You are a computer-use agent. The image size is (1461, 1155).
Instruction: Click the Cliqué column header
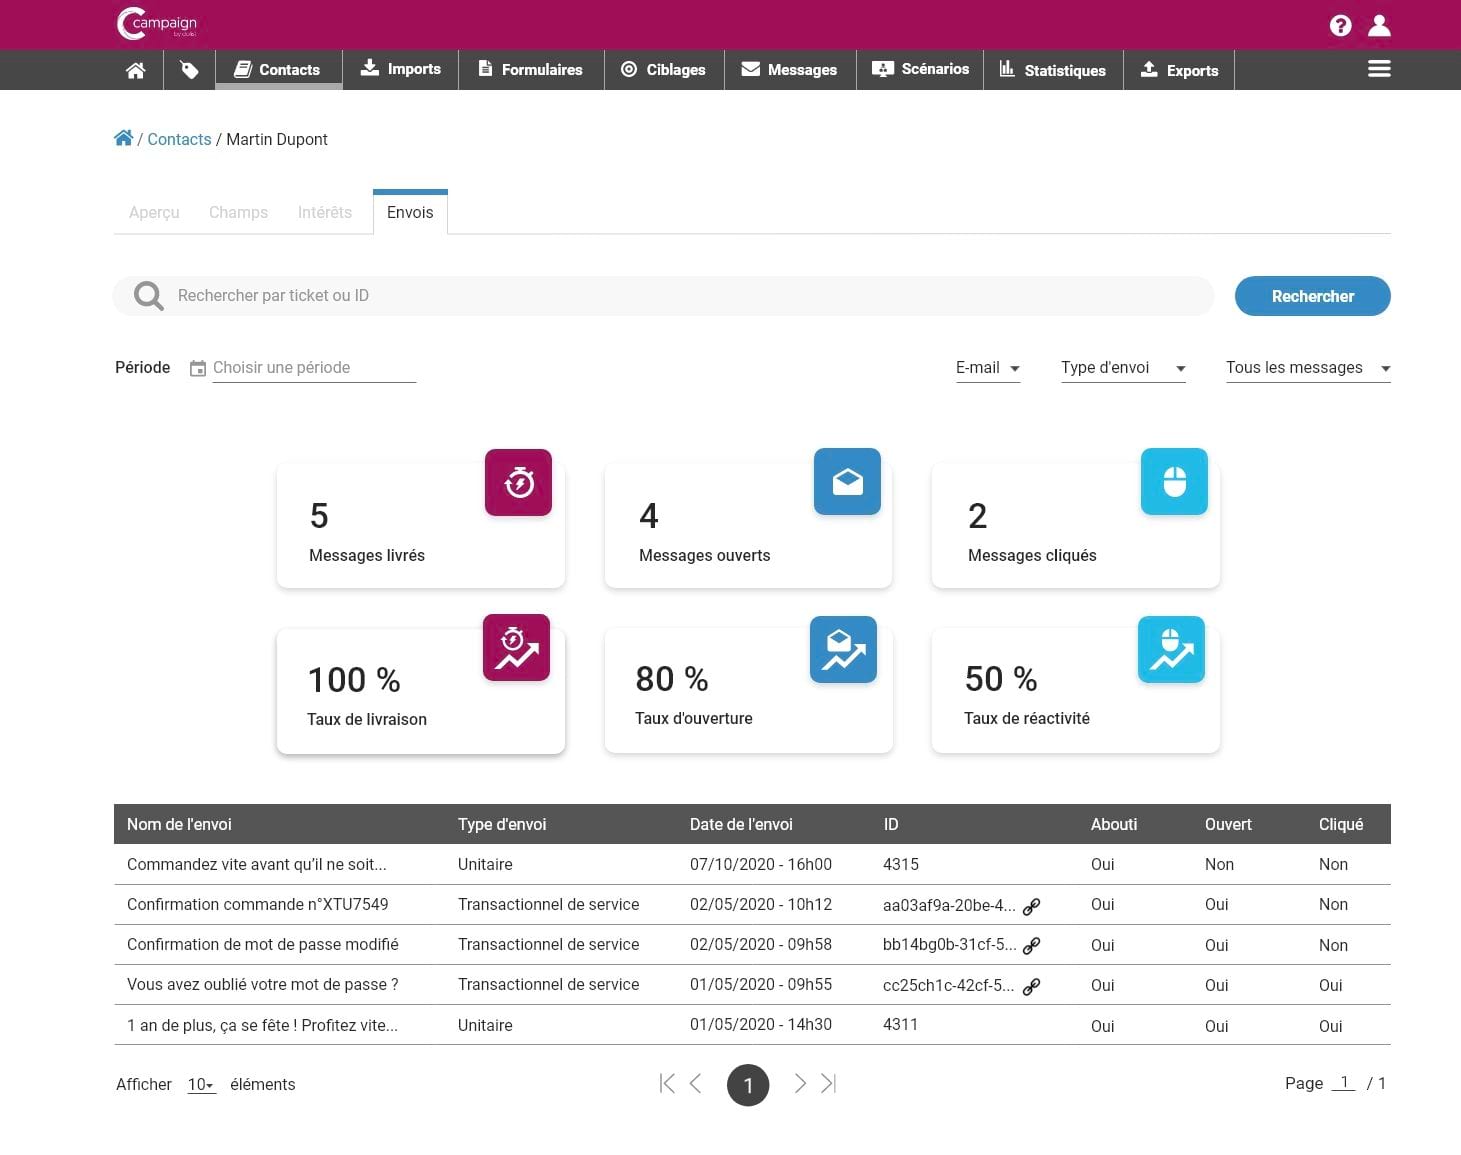1341,824
